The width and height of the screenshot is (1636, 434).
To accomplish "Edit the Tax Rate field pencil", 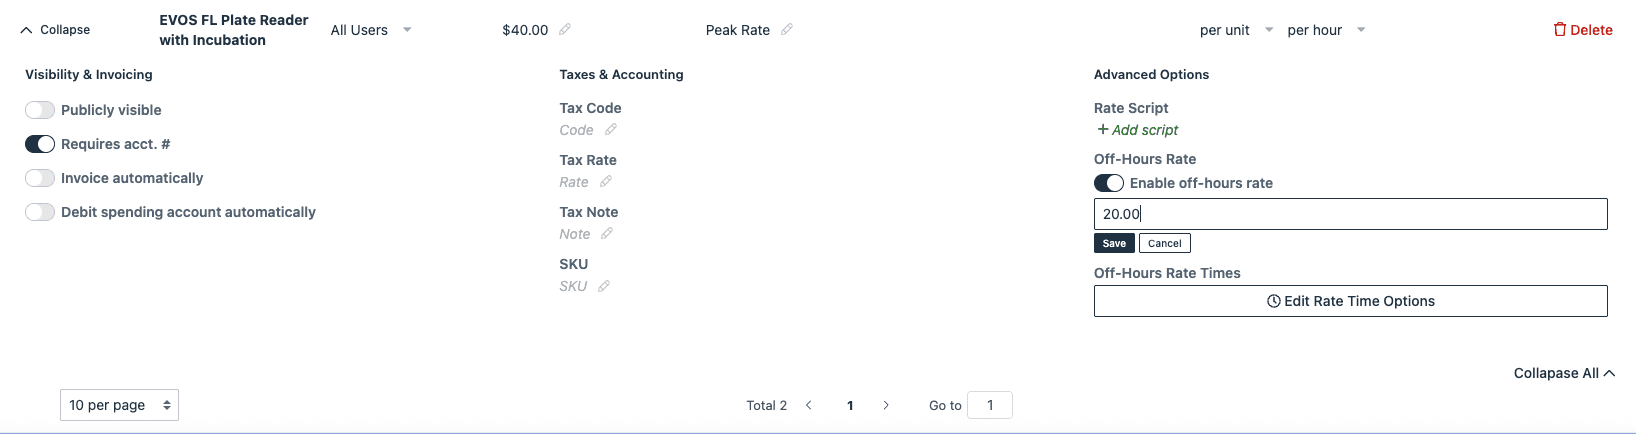I will coord(606,182).
